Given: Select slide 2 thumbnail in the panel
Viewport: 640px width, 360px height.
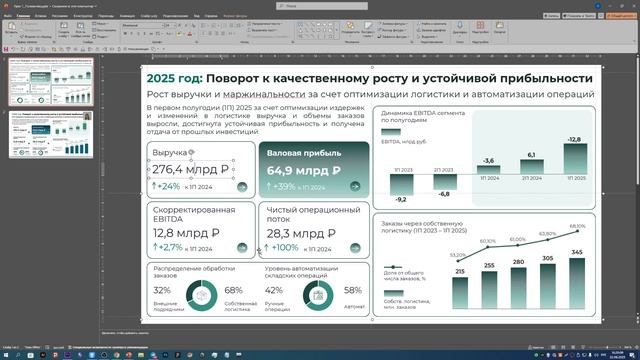Looking at the screenshot, I should click(51, 135).
